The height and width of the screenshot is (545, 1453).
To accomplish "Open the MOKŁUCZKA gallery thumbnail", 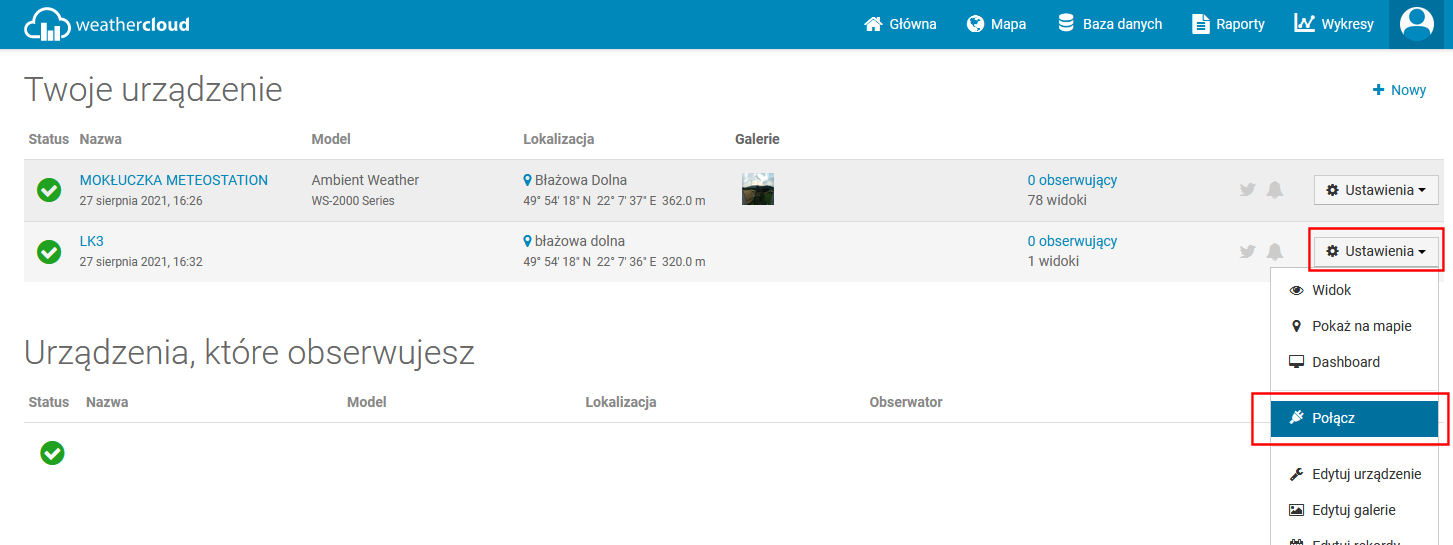I will click(x=757, y=189).
